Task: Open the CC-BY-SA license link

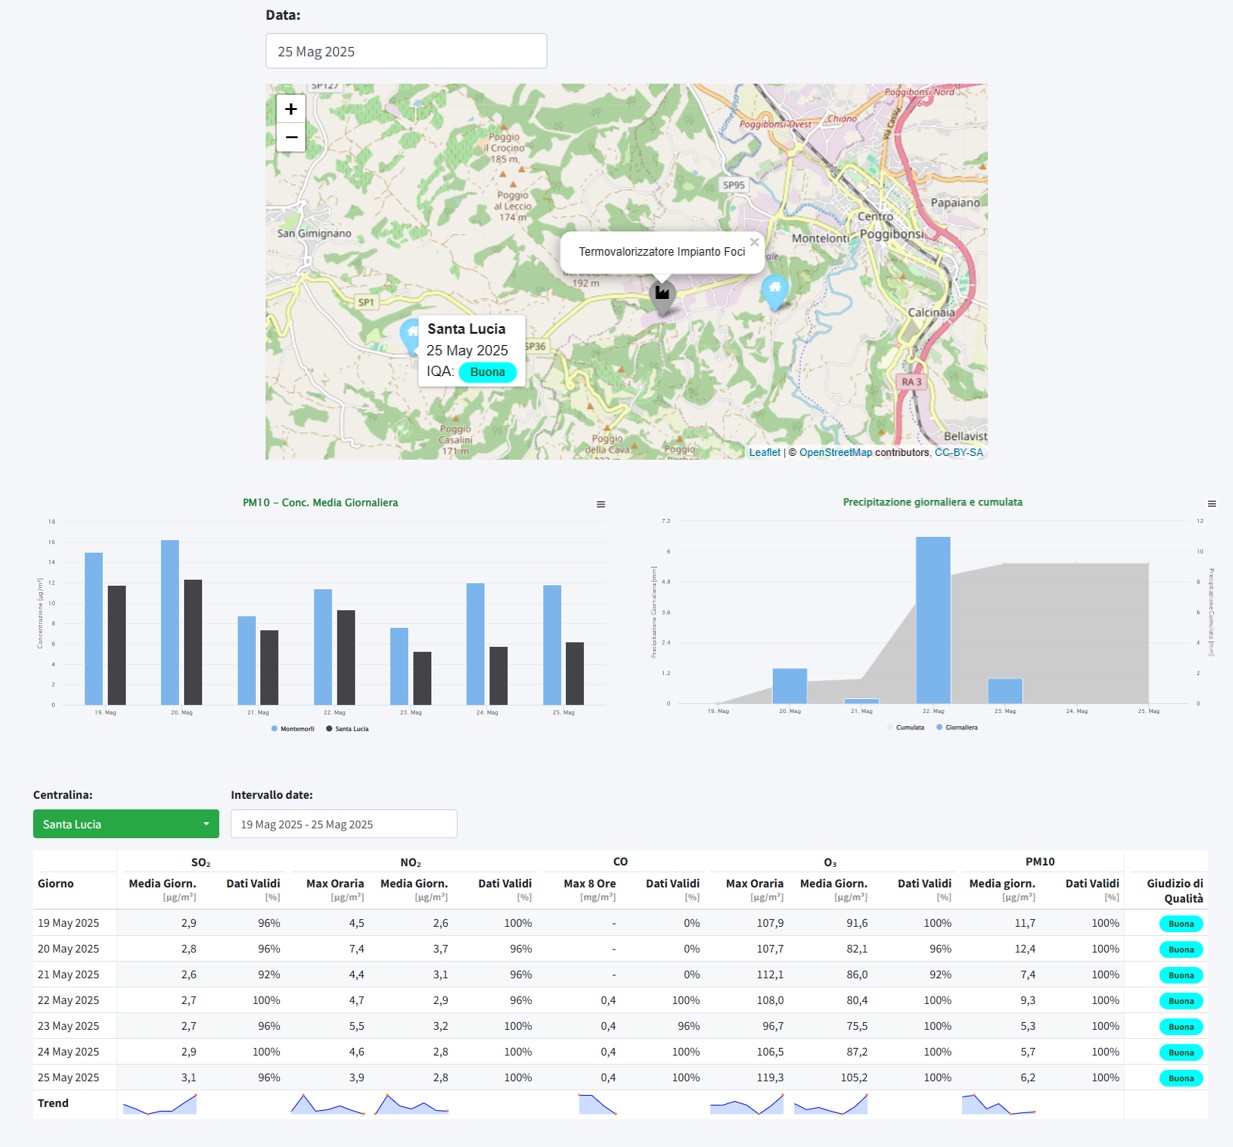Action: pyautogui.click(x=959, y=453)
